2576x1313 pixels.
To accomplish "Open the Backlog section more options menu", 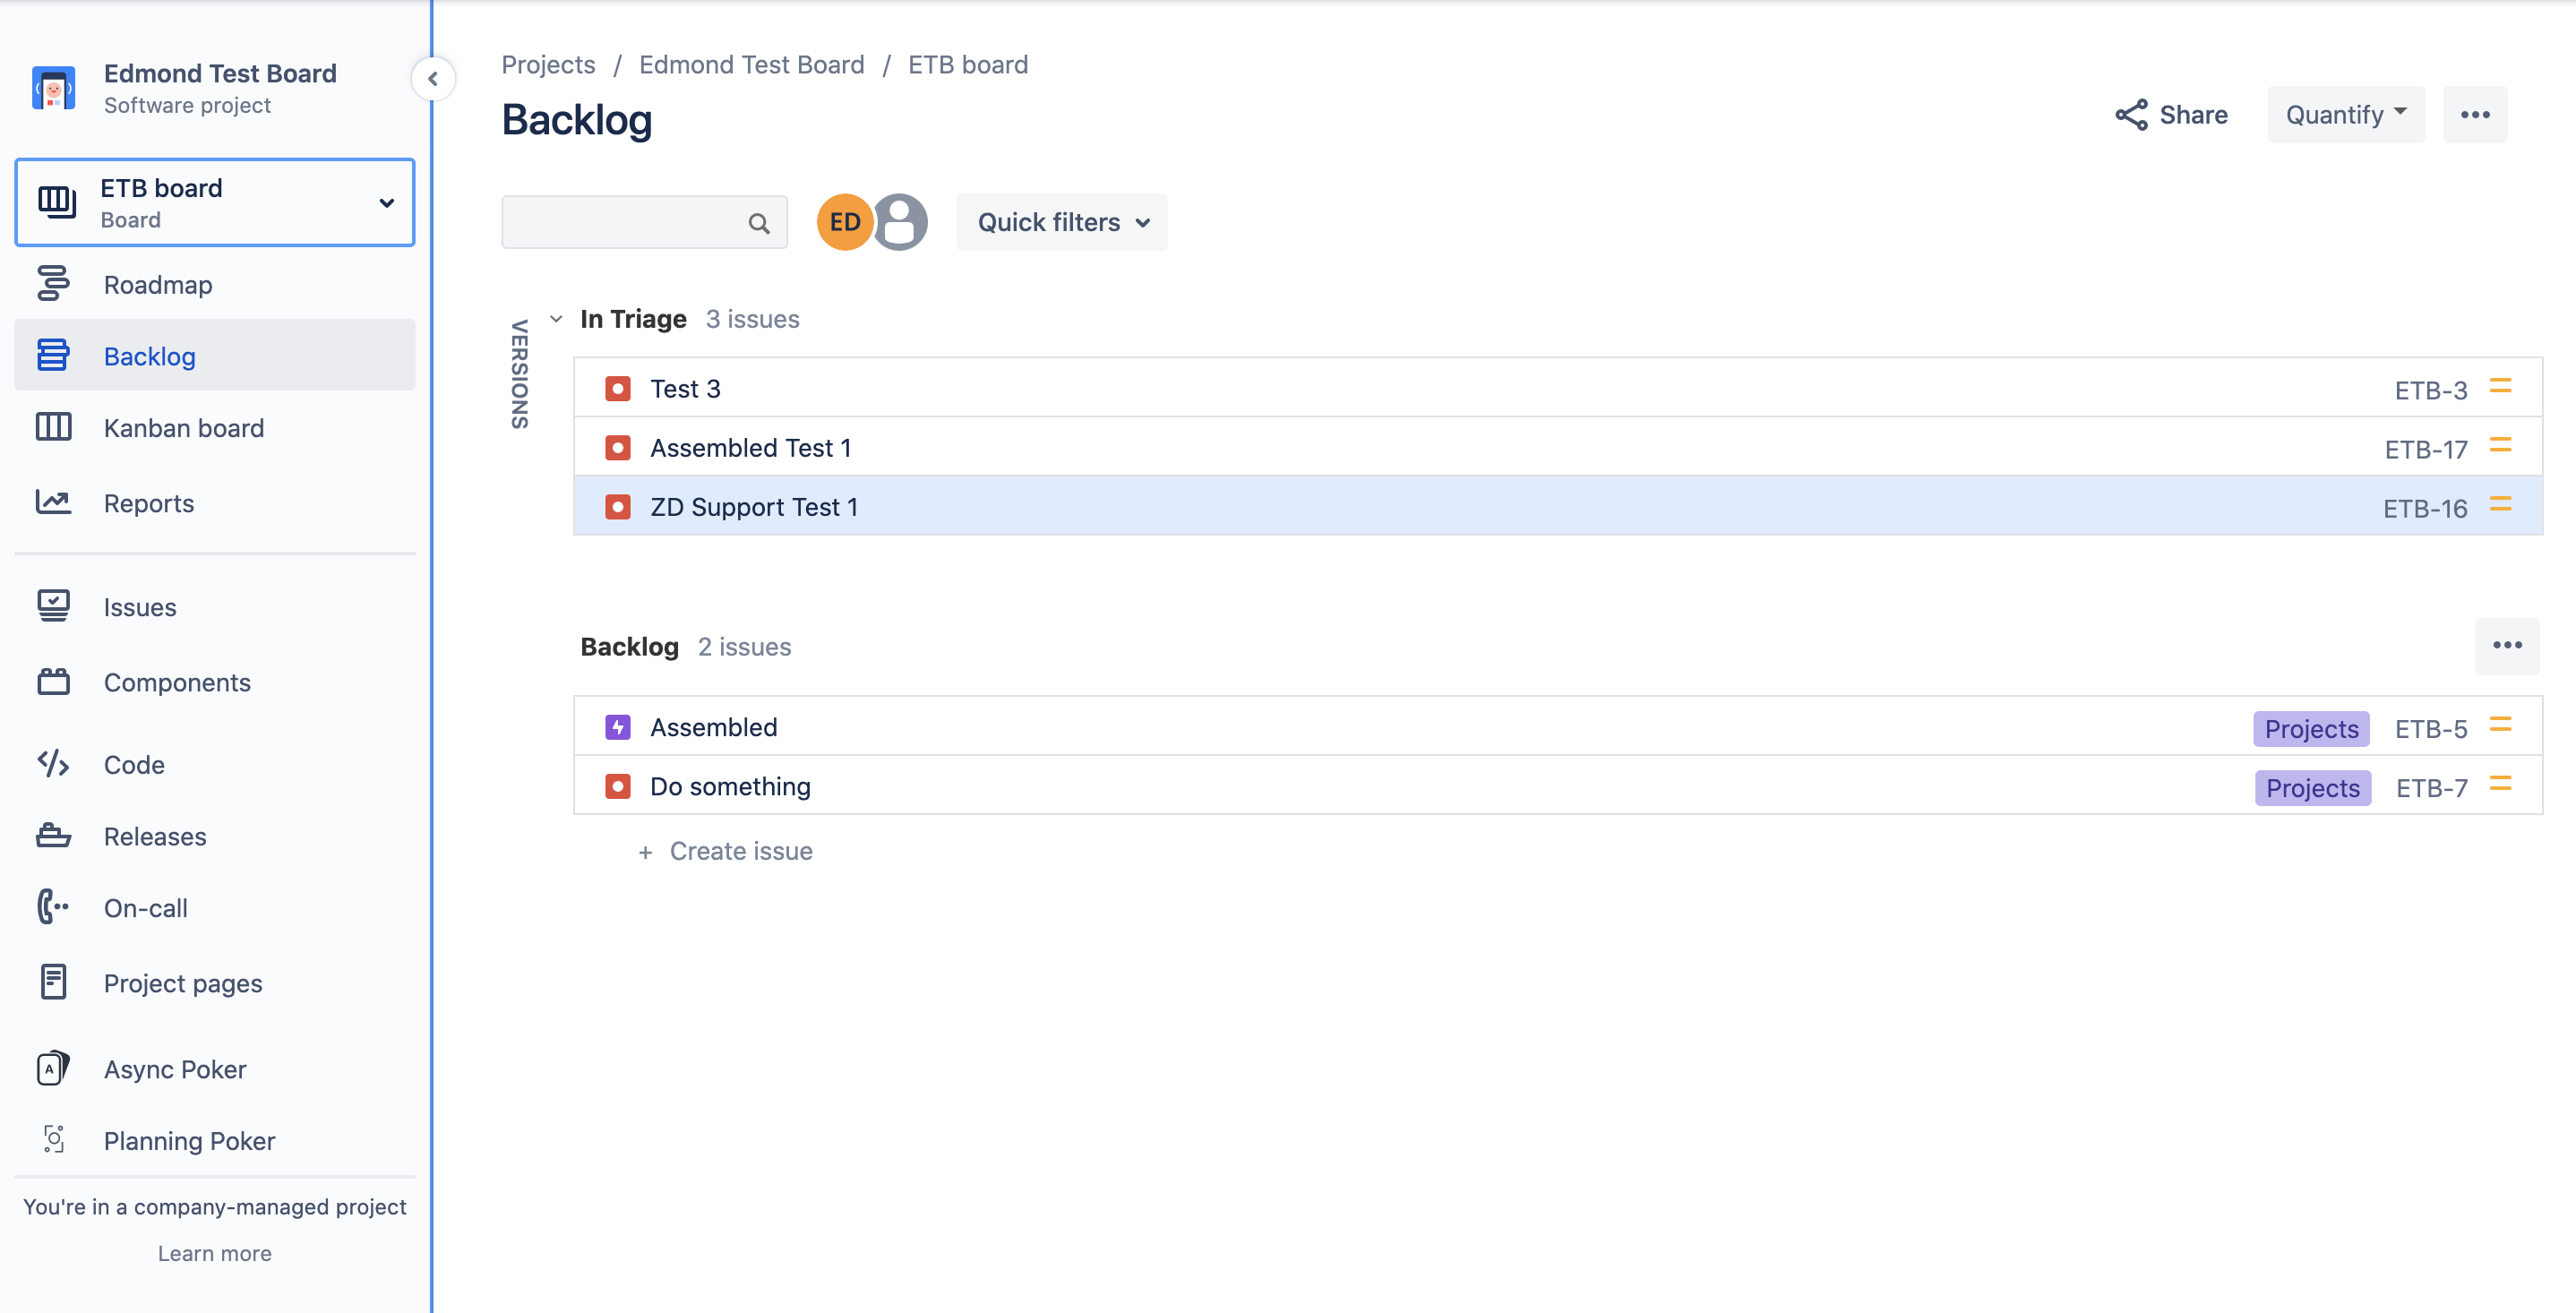I will click(x=2507, y=646).
